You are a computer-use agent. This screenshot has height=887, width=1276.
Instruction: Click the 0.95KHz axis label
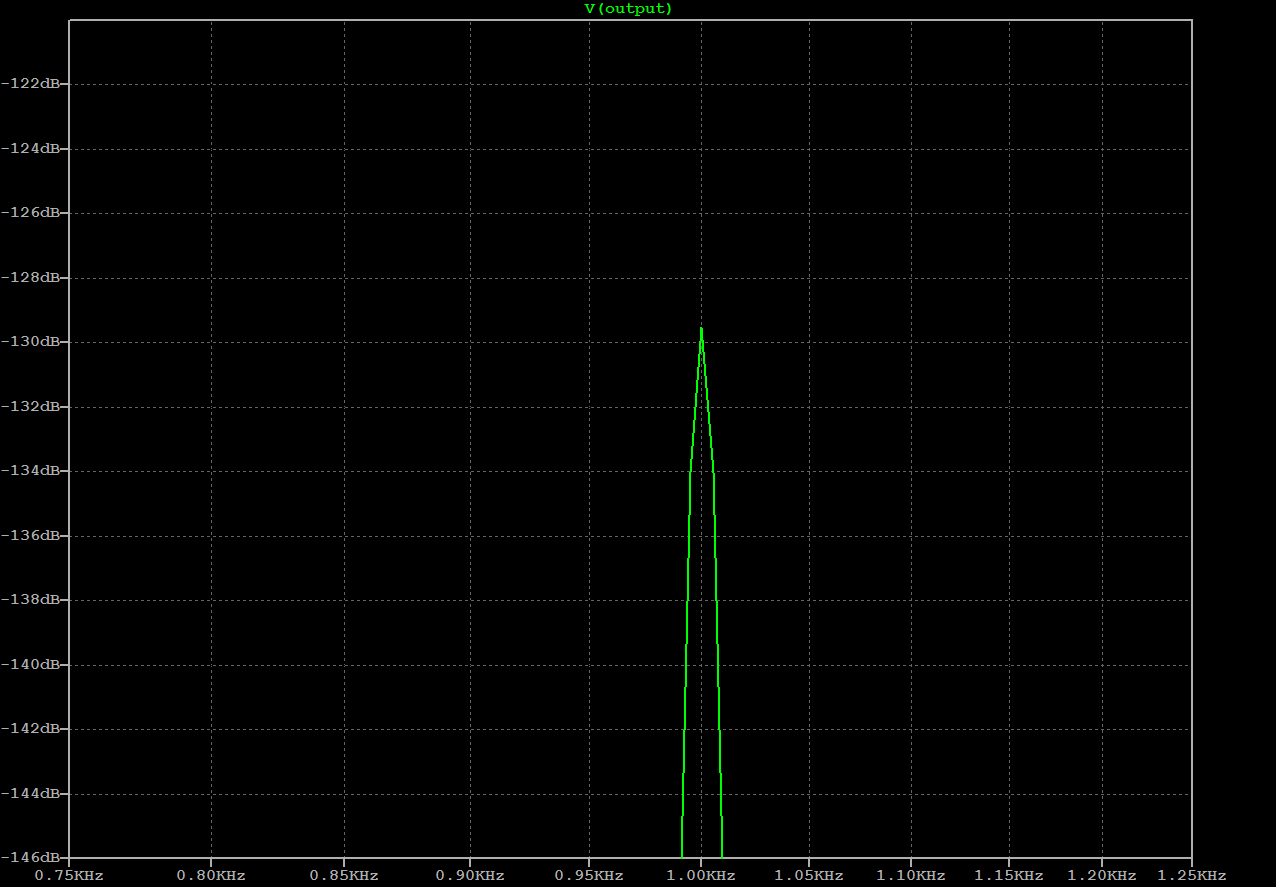click(588, 875)
